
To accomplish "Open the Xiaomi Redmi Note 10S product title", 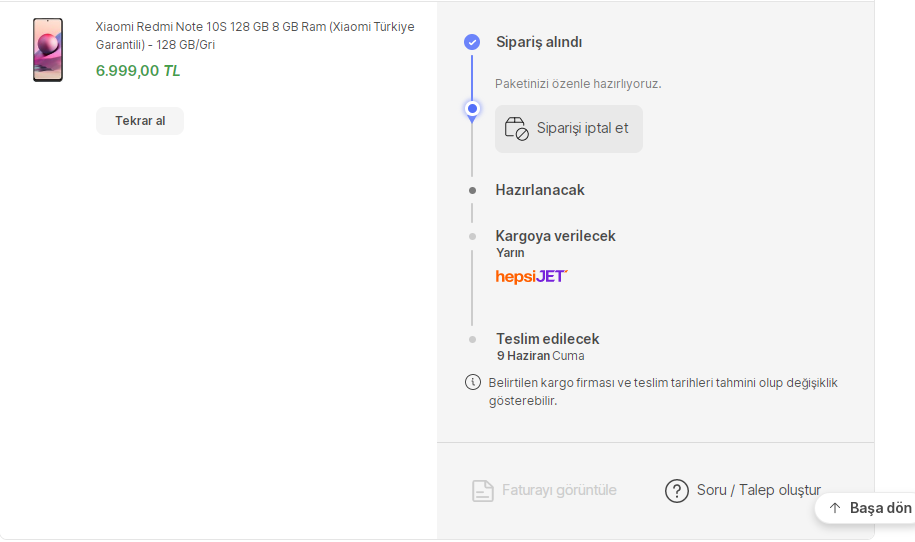I will click(x=255, y=36).
